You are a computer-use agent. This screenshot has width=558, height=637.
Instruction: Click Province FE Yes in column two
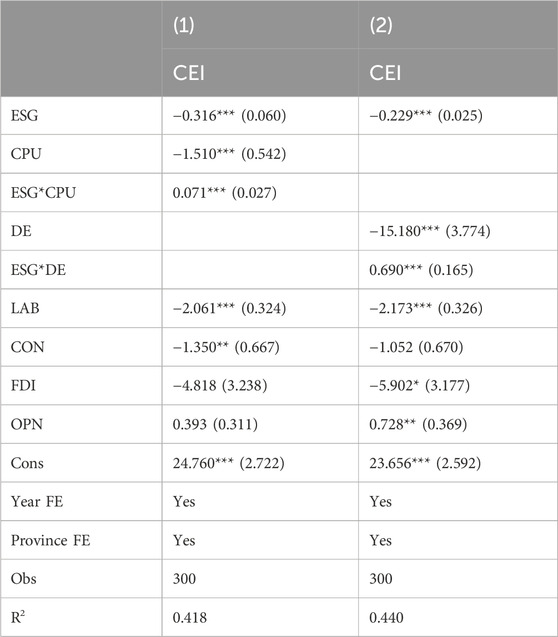coord(381,540)
